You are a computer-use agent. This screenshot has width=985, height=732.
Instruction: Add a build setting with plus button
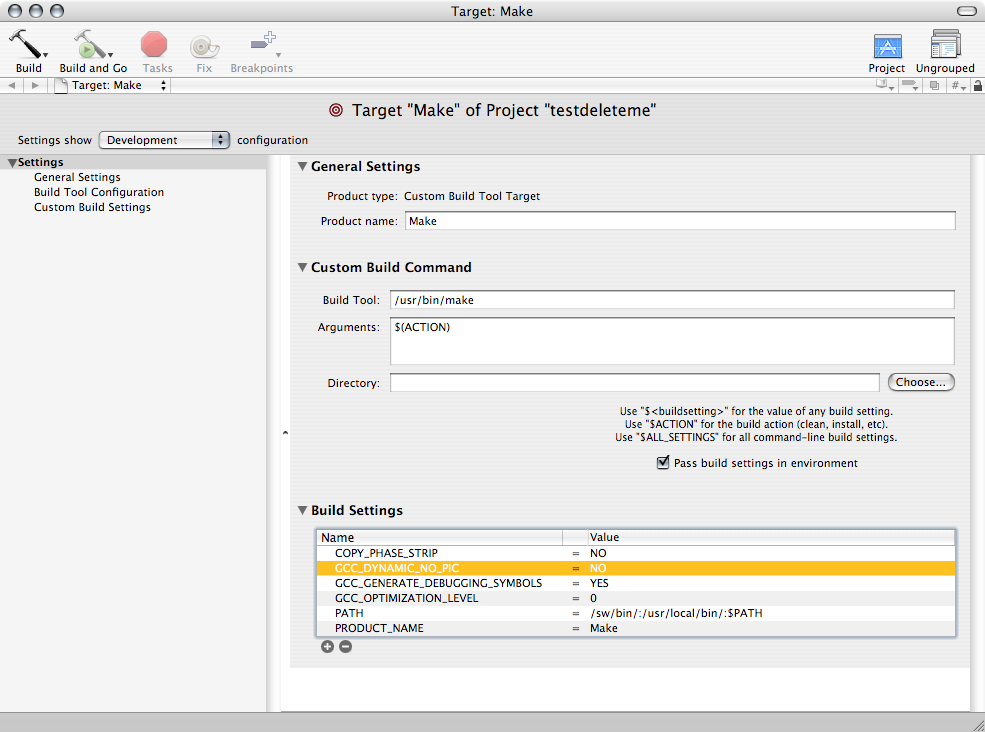click(327, 647)
